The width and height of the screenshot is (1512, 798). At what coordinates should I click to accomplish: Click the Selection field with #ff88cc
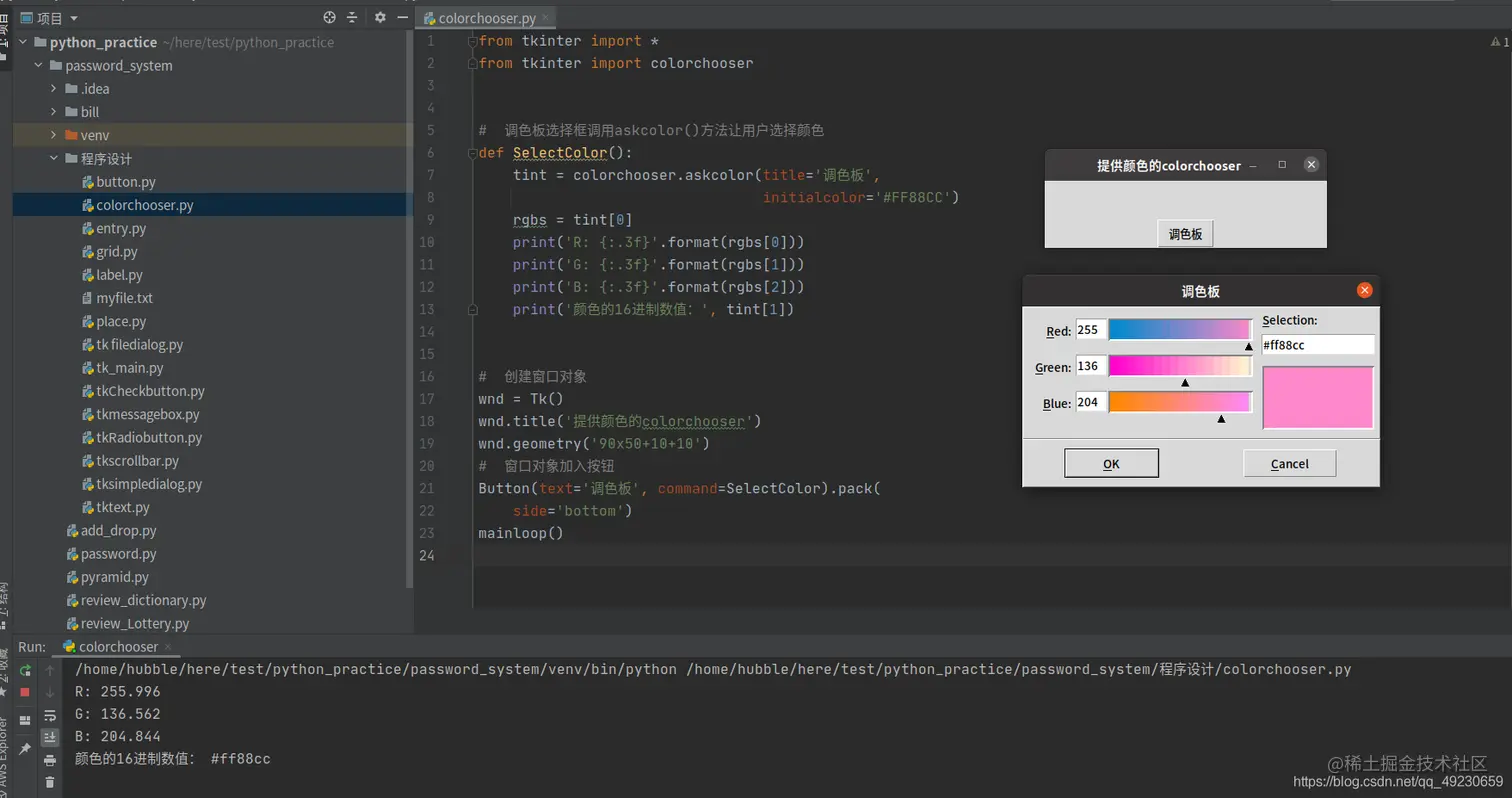(x=1318, y=344)
